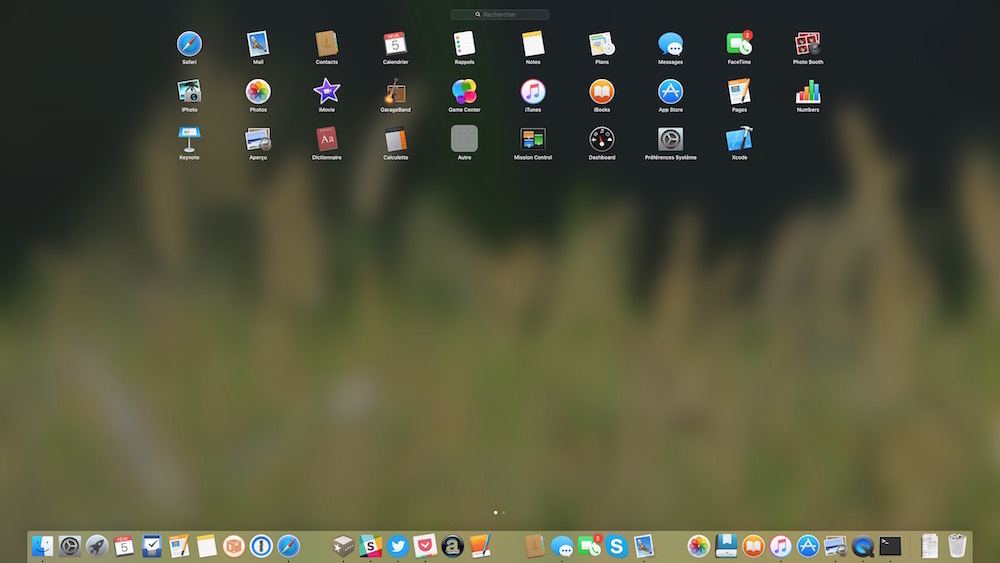
Task: Open Twitter in the Dock
Action: pyautogui.click(x=398, y=546)
